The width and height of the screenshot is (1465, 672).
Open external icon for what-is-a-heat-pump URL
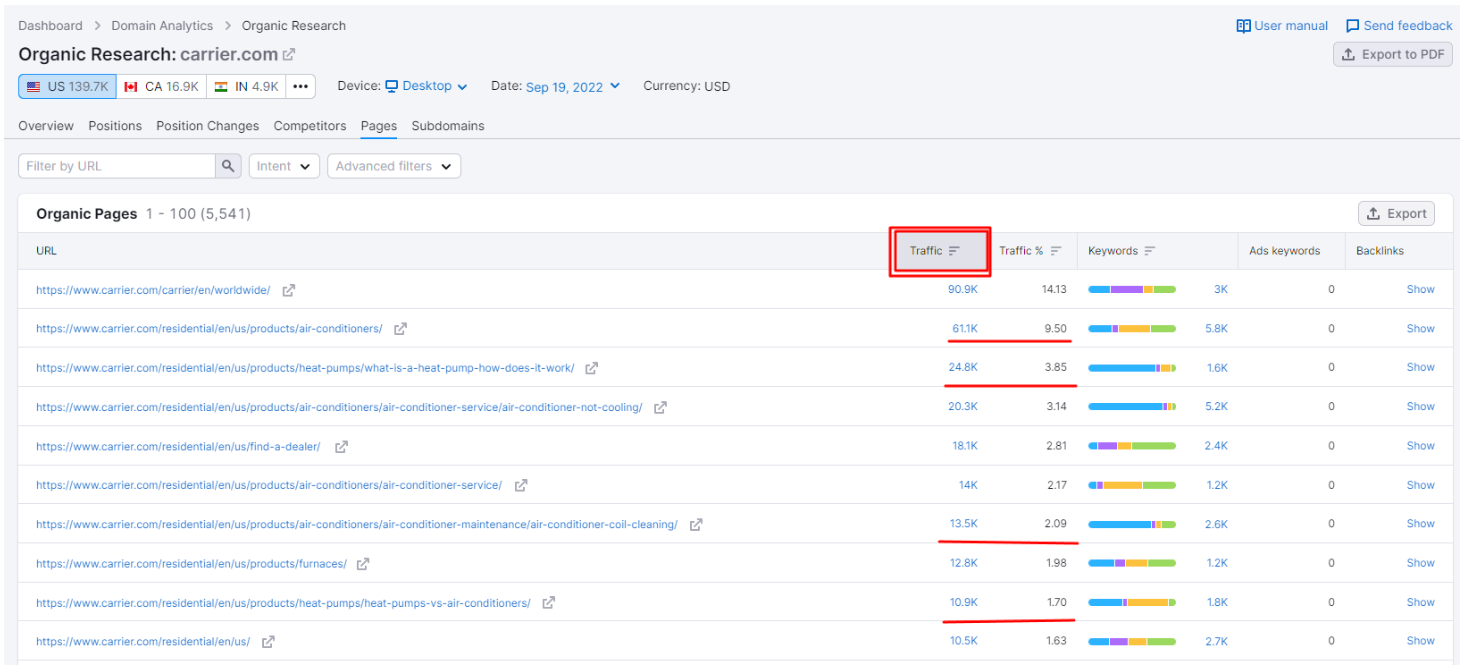click(591, 368)
